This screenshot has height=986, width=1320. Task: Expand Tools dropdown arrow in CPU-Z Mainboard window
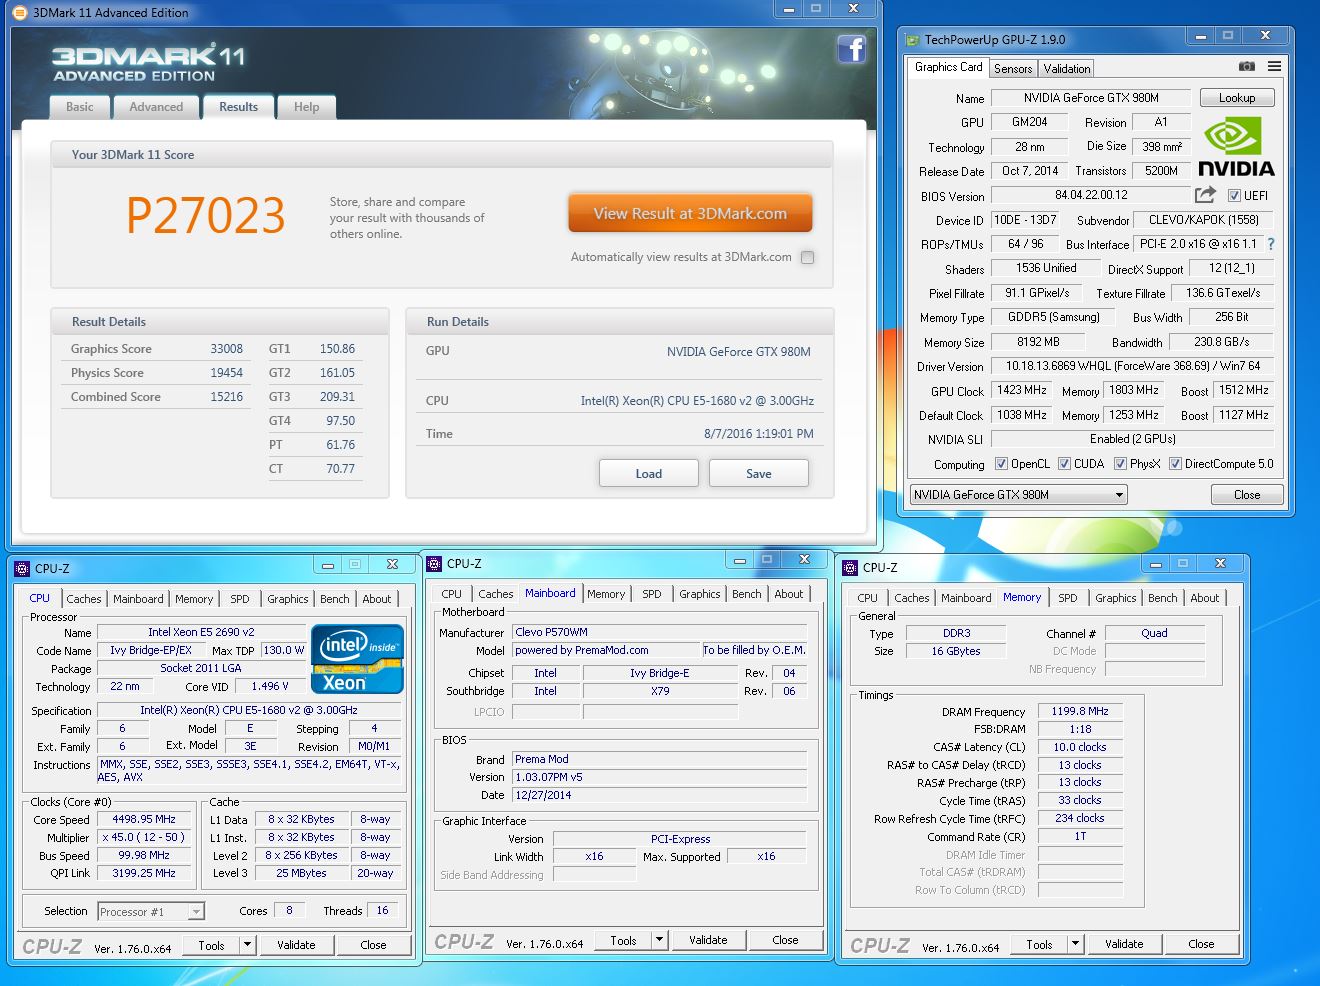click(x=659, y=940)
